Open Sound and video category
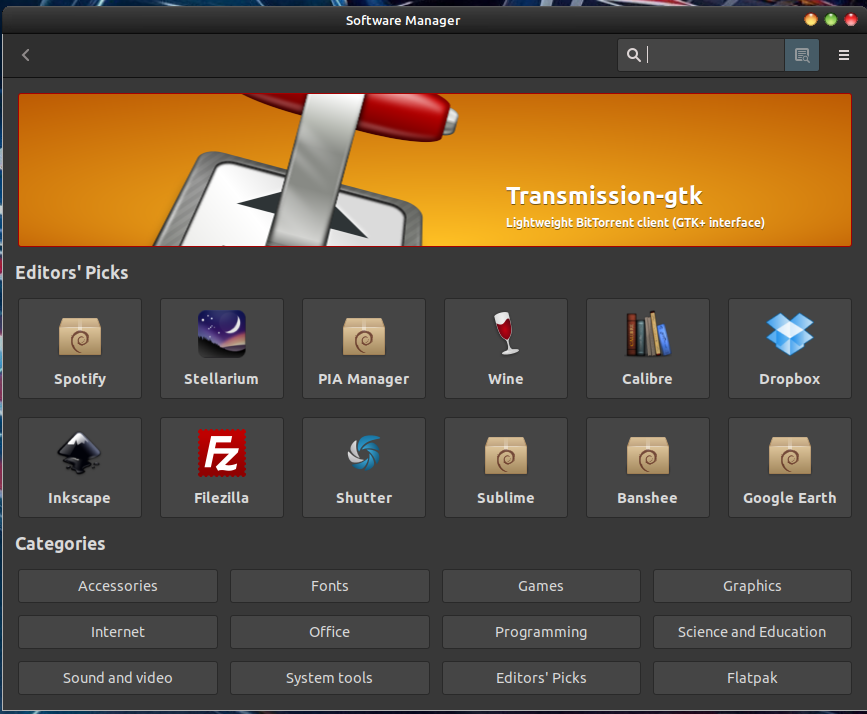Screen dimensions: 867x714 coord(118,677)
